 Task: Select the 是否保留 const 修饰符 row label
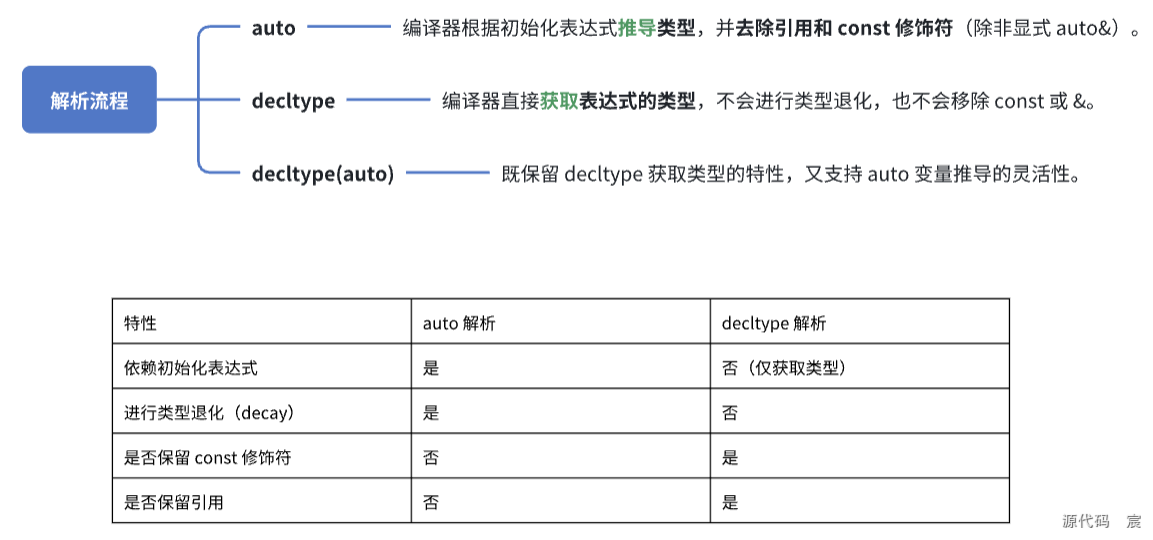click(207, 458)
